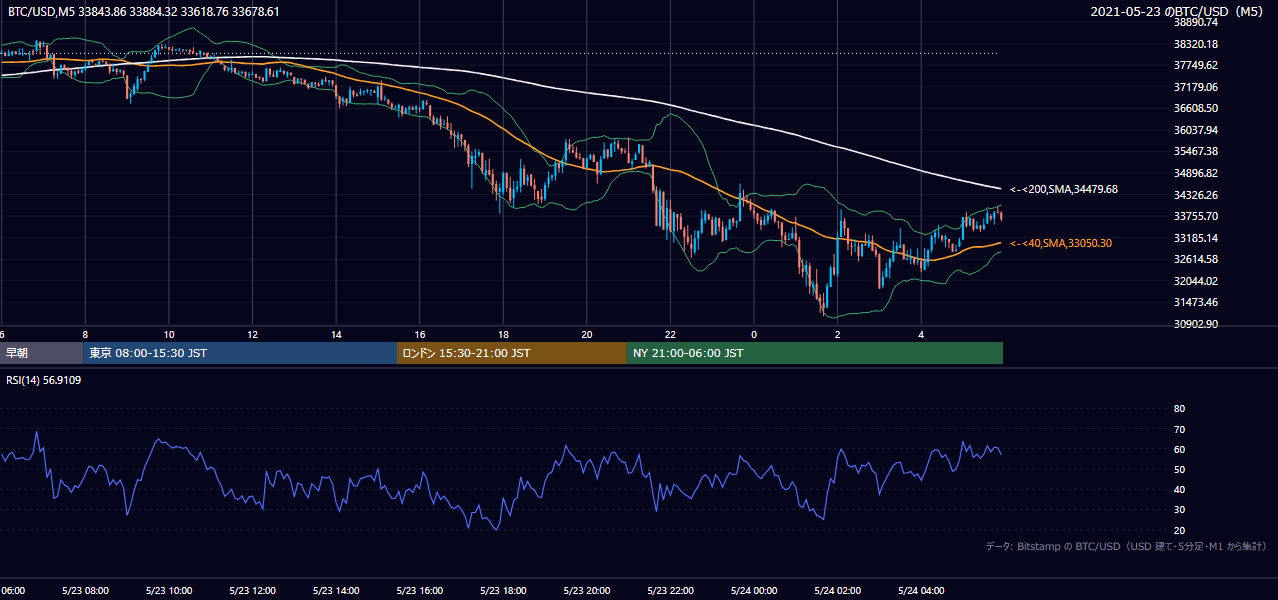Click RSI axis level 60
Image resolution: width=1278 pixels, height=600 pixels.
click(1179, 449)
